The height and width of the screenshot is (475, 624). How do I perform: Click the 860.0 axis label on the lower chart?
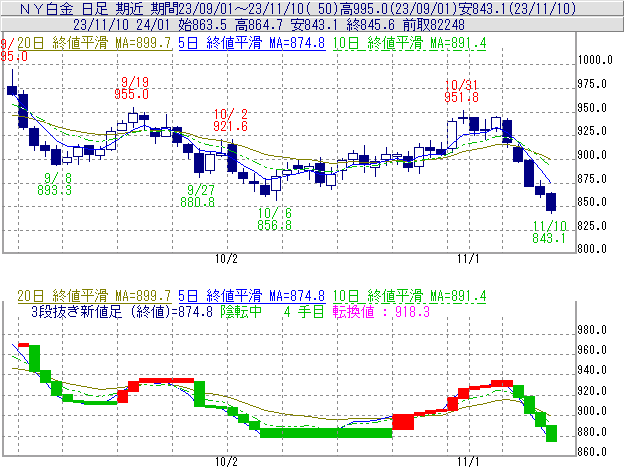[x=592, y=452]
